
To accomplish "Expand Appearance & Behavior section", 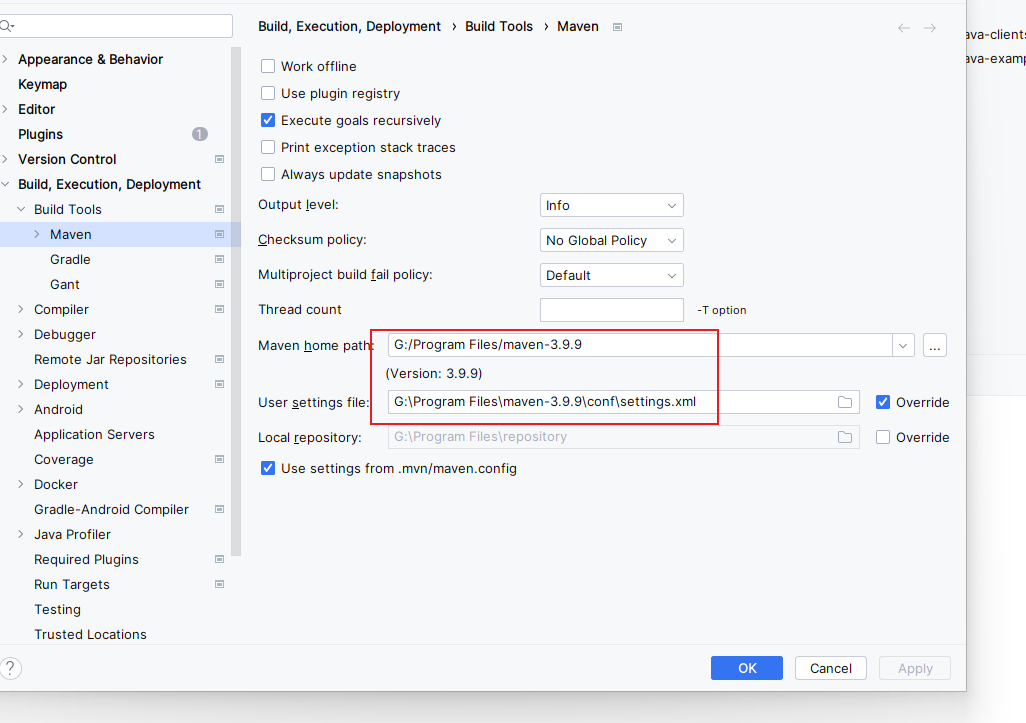I will (5, 59).
